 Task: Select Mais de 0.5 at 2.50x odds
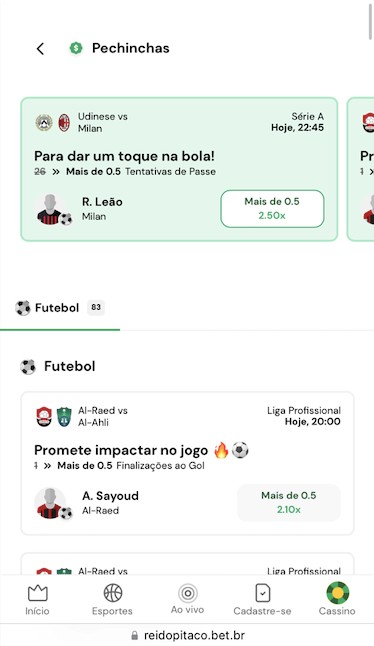tap(272, 208)
